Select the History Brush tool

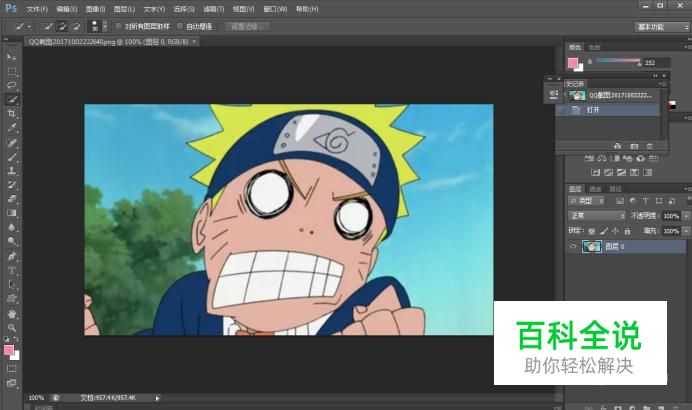click(11, 184)
